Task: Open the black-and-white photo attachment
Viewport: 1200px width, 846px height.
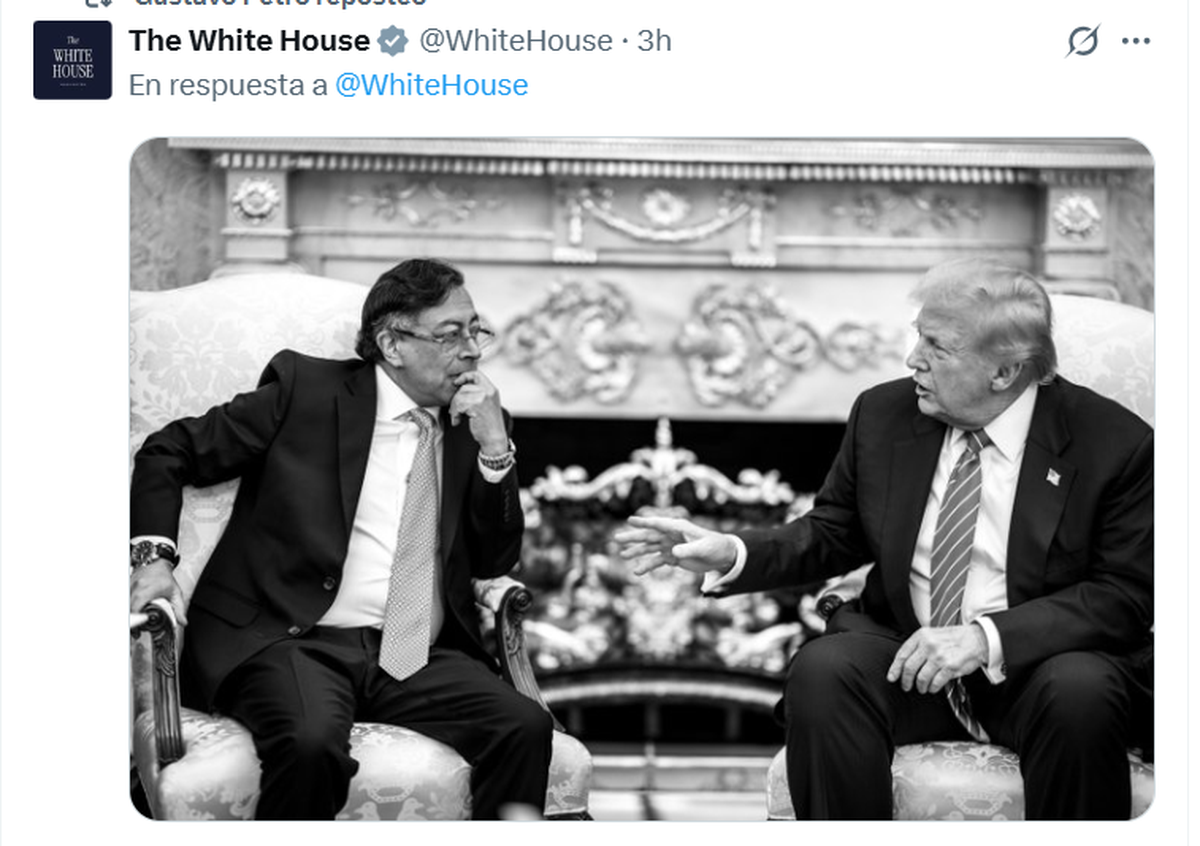Action: [642, 479]
